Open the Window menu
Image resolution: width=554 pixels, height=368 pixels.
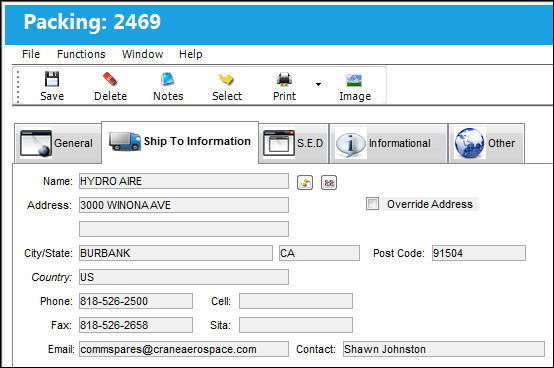[x=142, y=54]
